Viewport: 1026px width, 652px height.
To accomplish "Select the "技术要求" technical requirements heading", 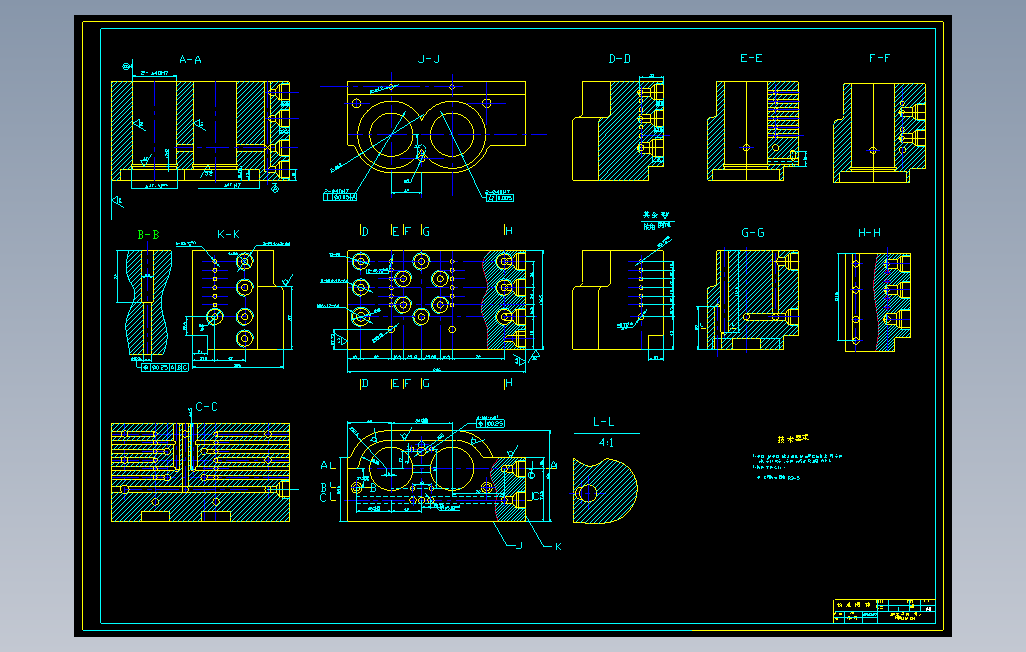I will (793, 439).
